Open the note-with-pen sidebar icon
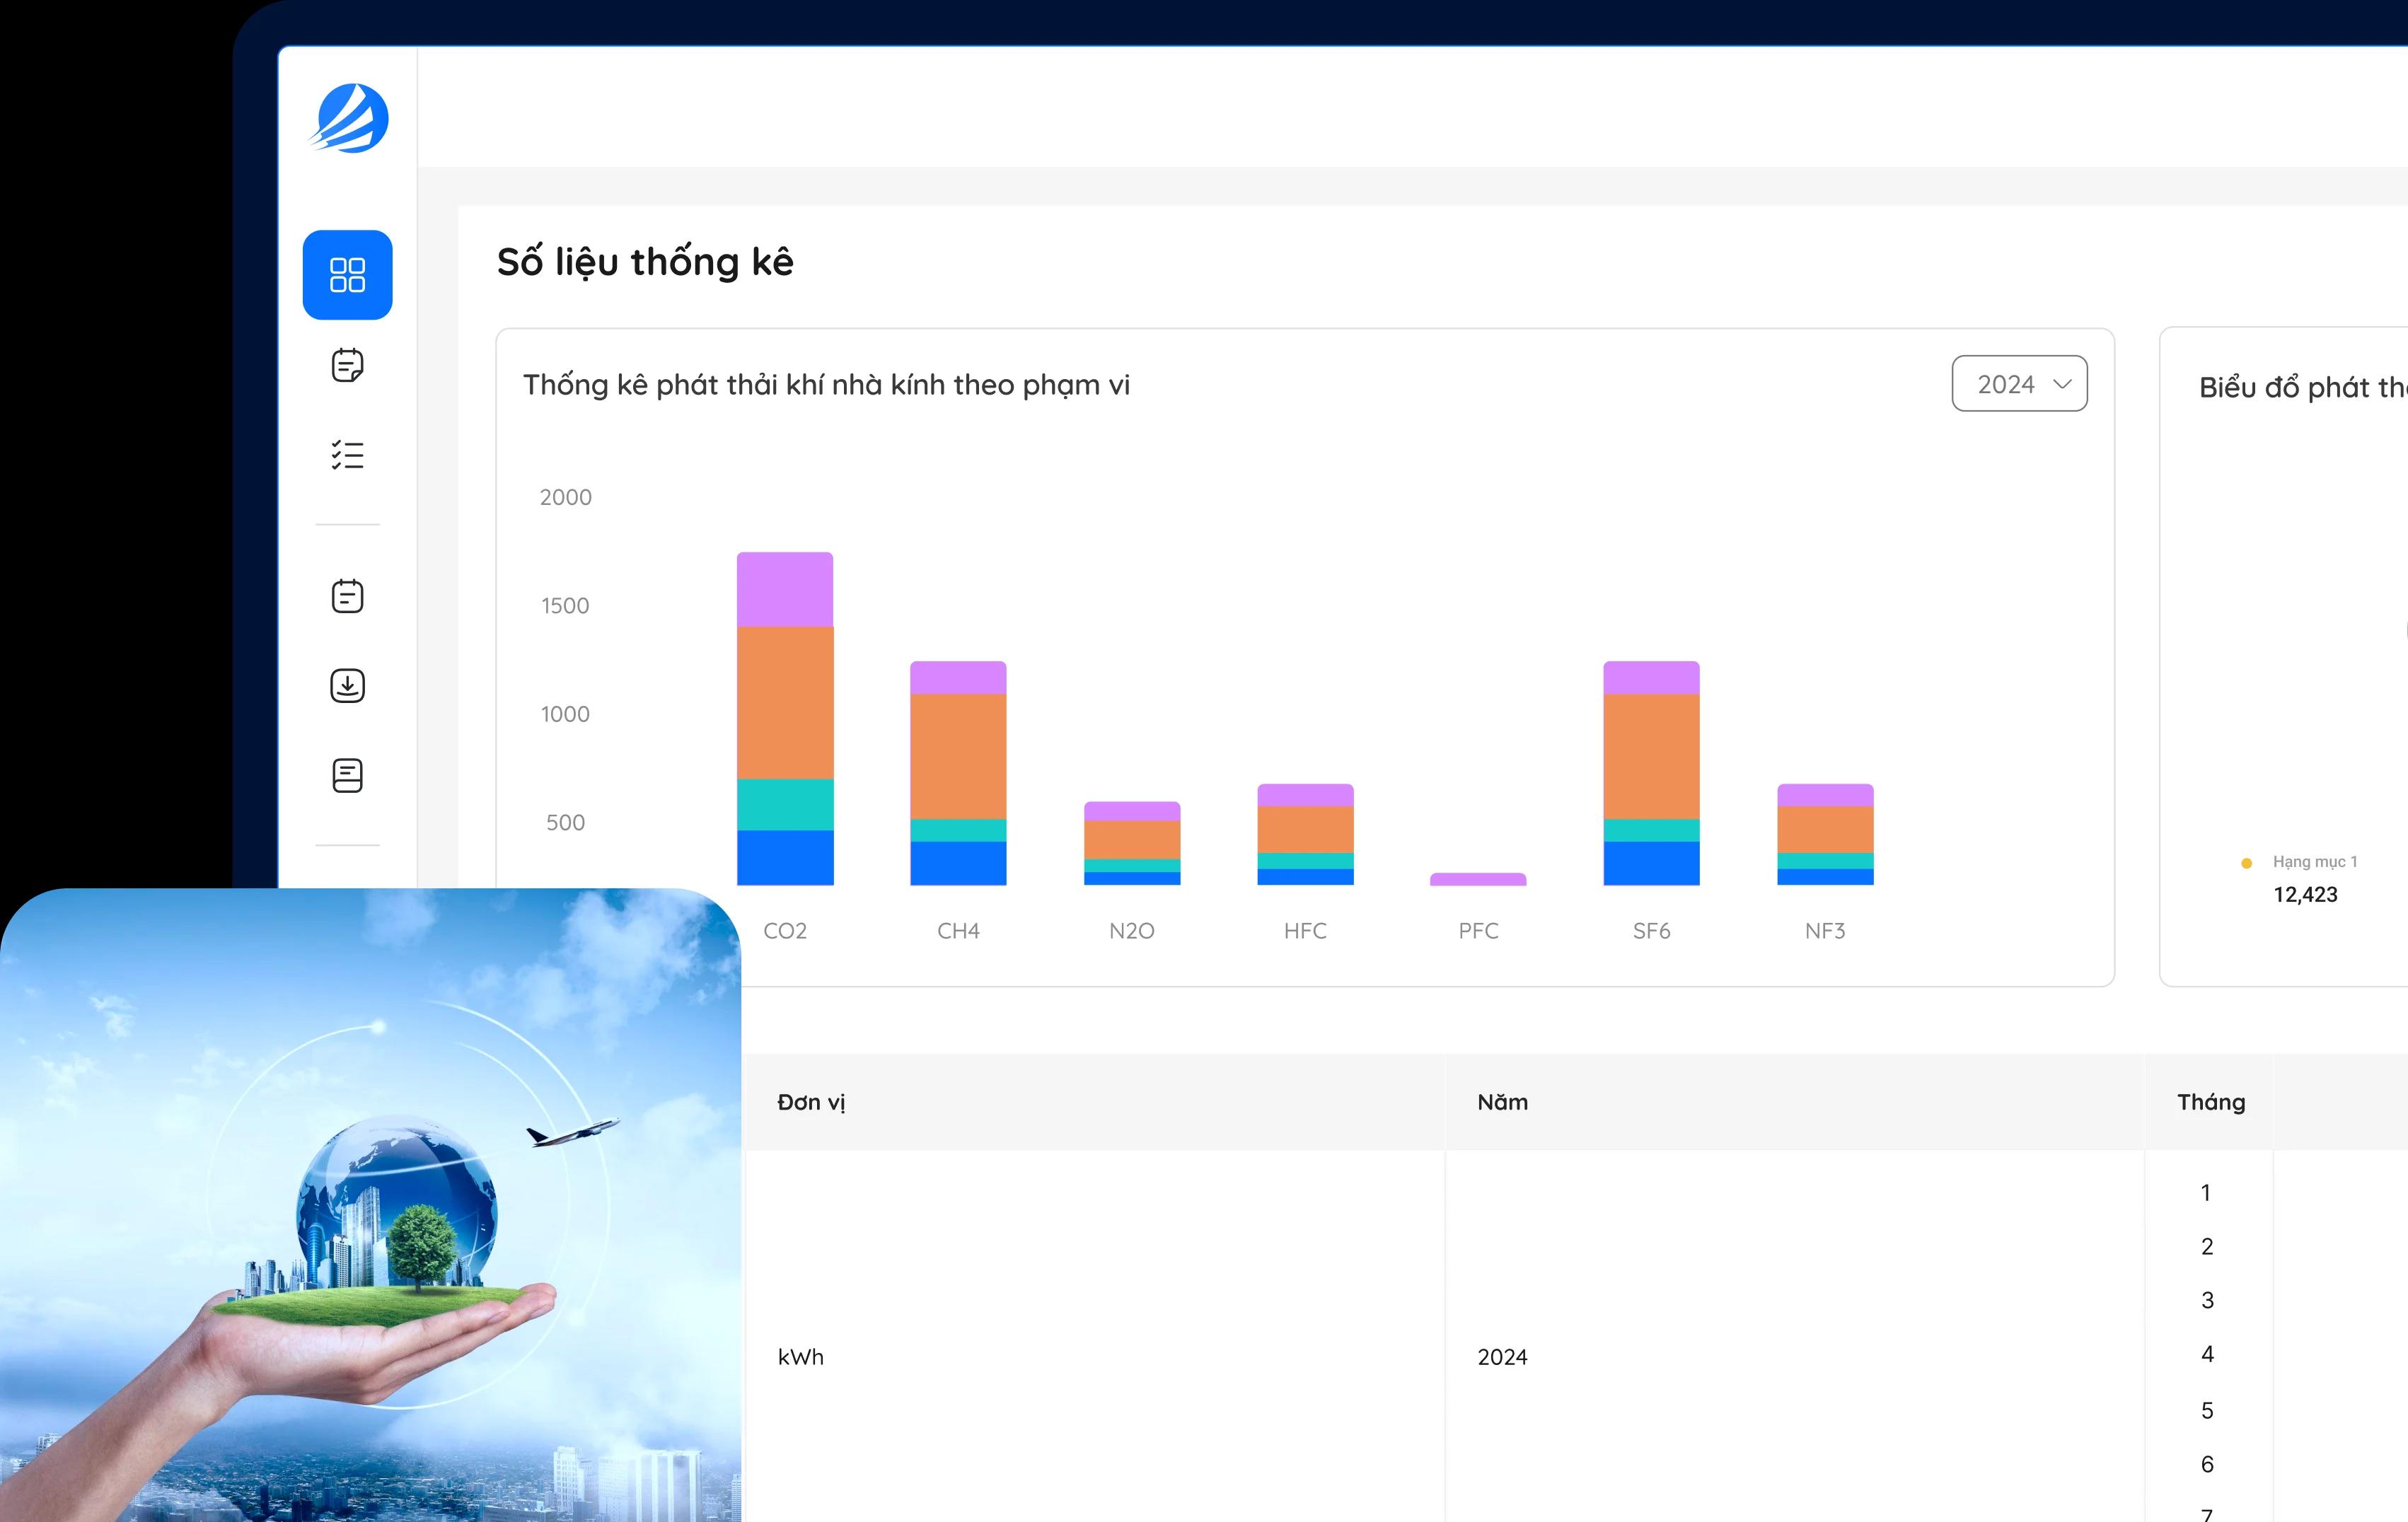 347,365
